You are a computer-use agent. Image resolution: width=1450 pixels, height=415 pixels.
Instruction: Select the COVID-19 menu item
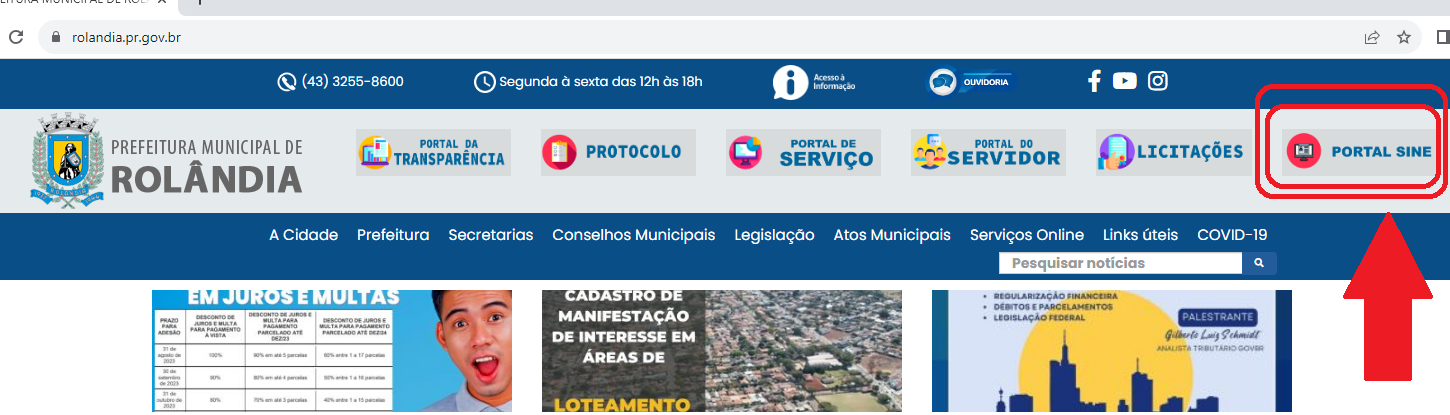click(1231, 235)
